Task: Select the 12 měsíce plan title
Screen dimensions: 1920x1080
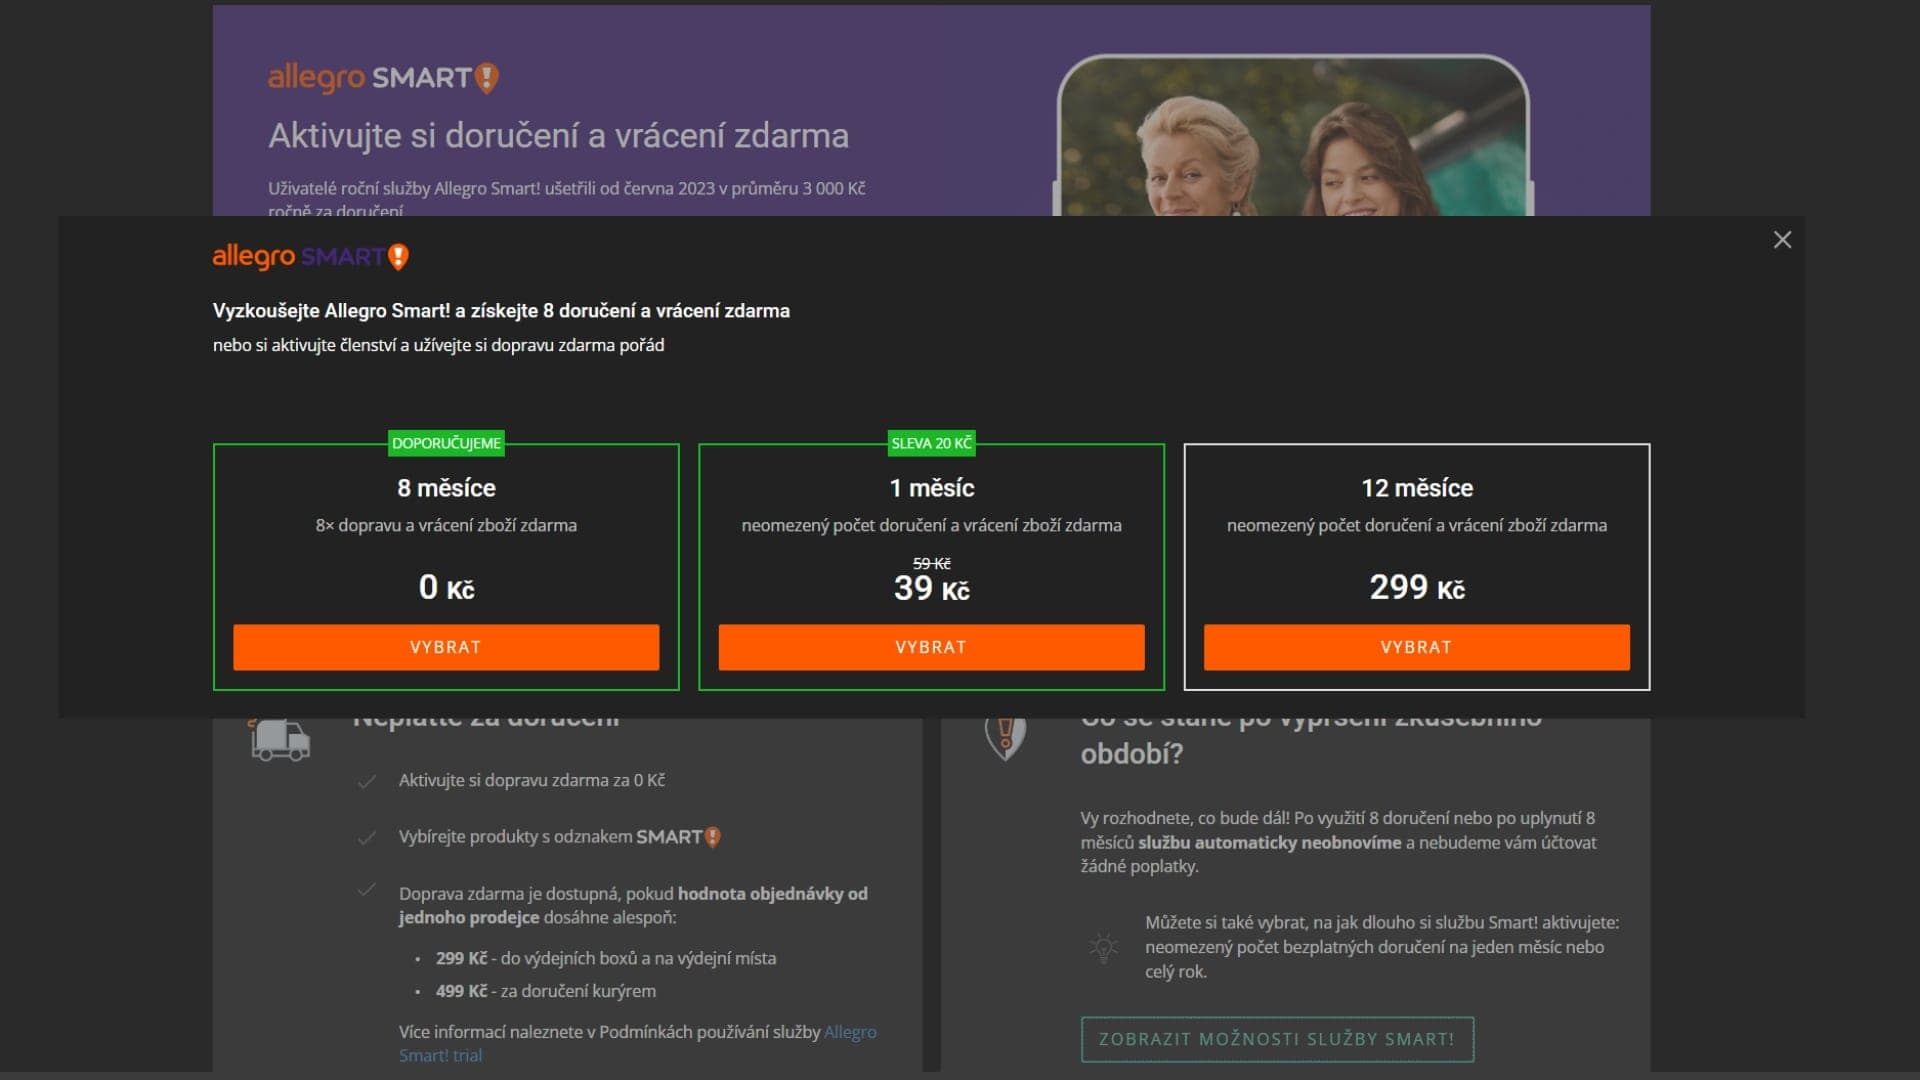Action: click(x=1417, y=488)
